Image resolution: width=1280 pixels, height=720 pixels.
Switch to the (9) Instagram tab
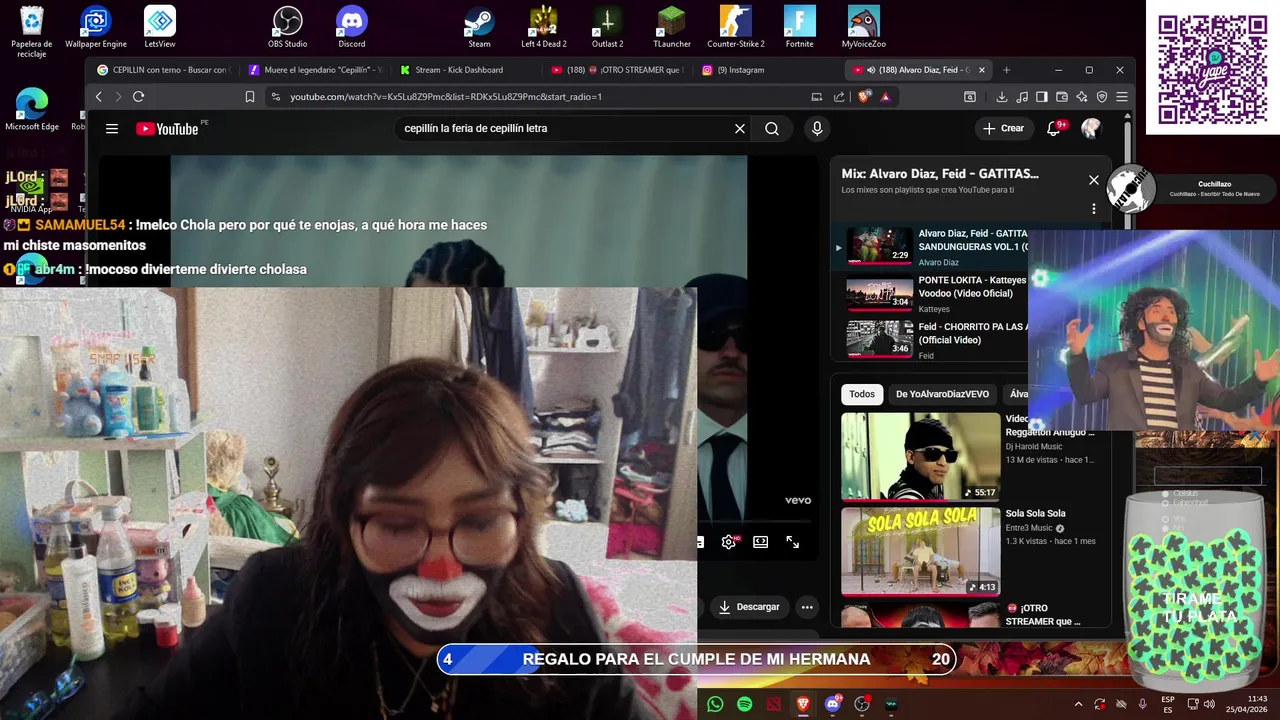click(770, 70)
